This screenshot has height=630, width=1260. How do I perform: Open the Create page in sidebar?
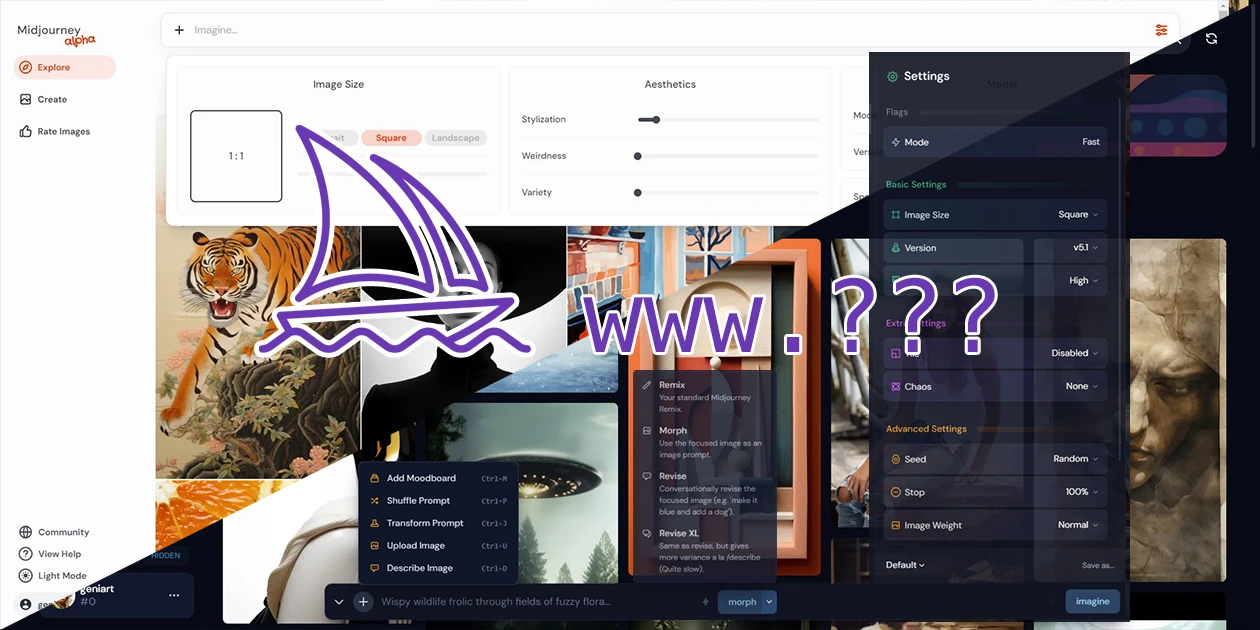(44, 99)
